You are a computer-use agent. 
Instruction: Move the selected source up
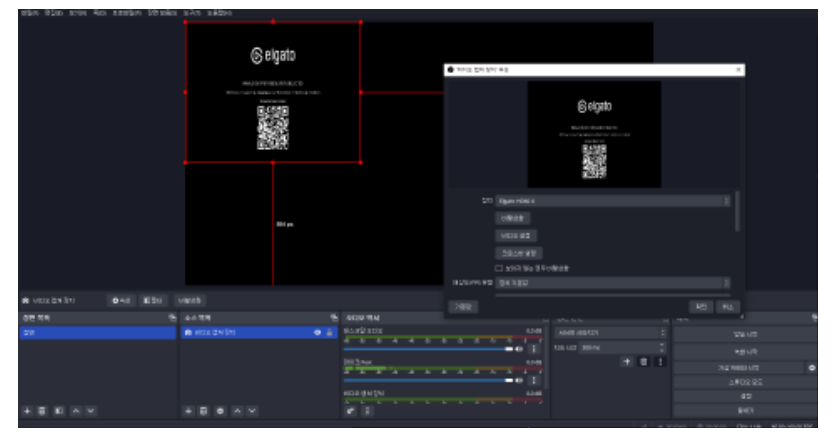[x=237, y=411]
